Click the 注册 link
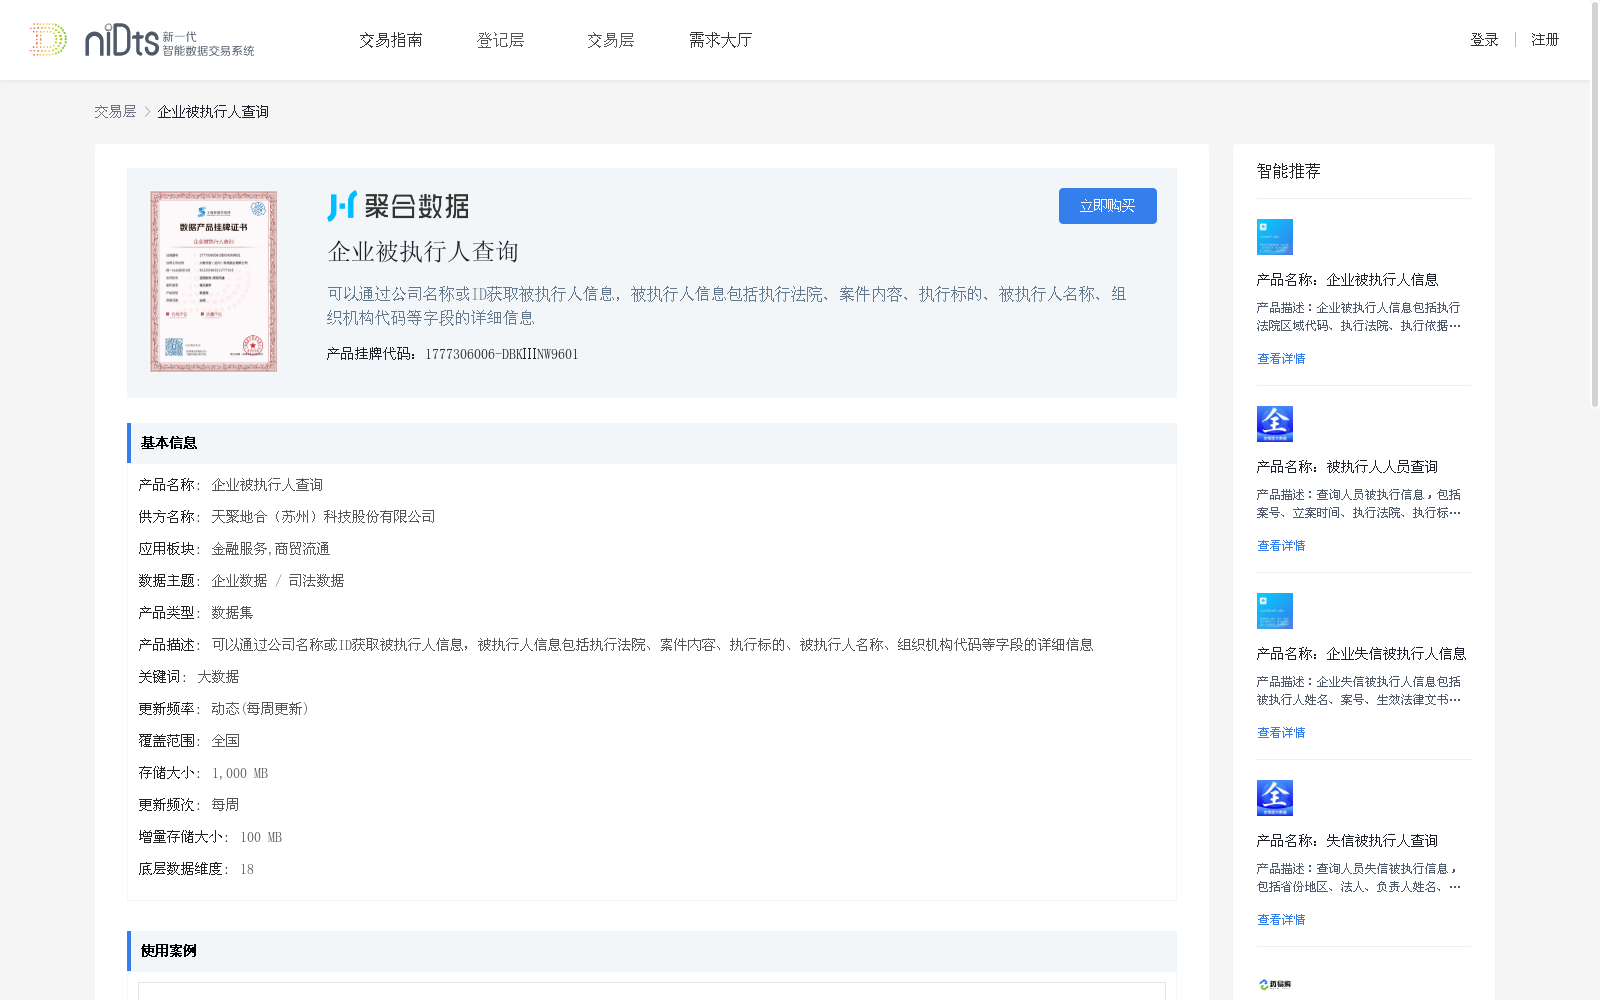1600x1000 pixels. point(1545,40)
